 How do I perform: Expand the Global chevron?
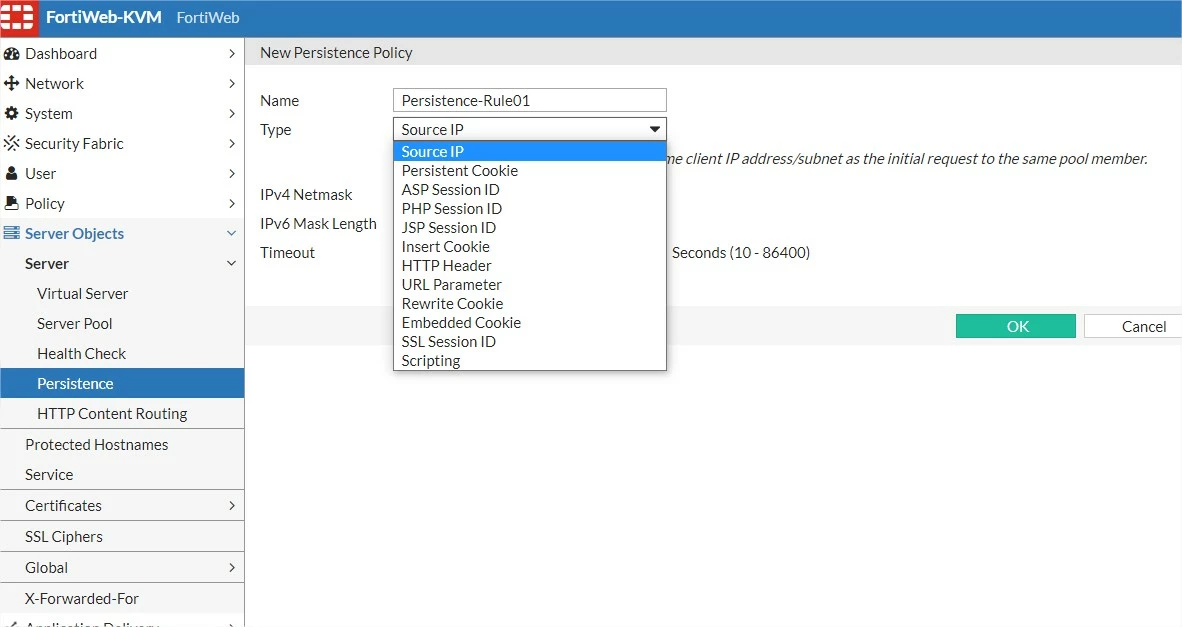tap(231, 567)
